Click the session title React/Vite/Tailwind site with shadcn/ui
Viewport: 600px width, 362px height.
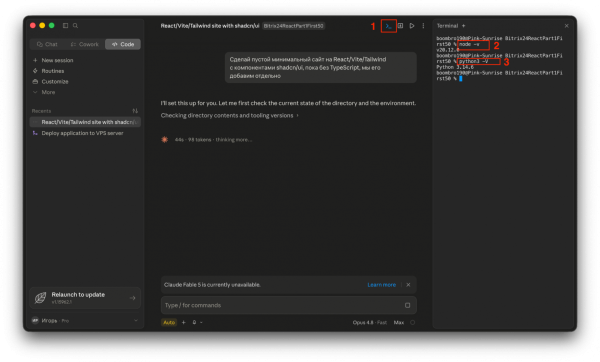tap(210, 26)
